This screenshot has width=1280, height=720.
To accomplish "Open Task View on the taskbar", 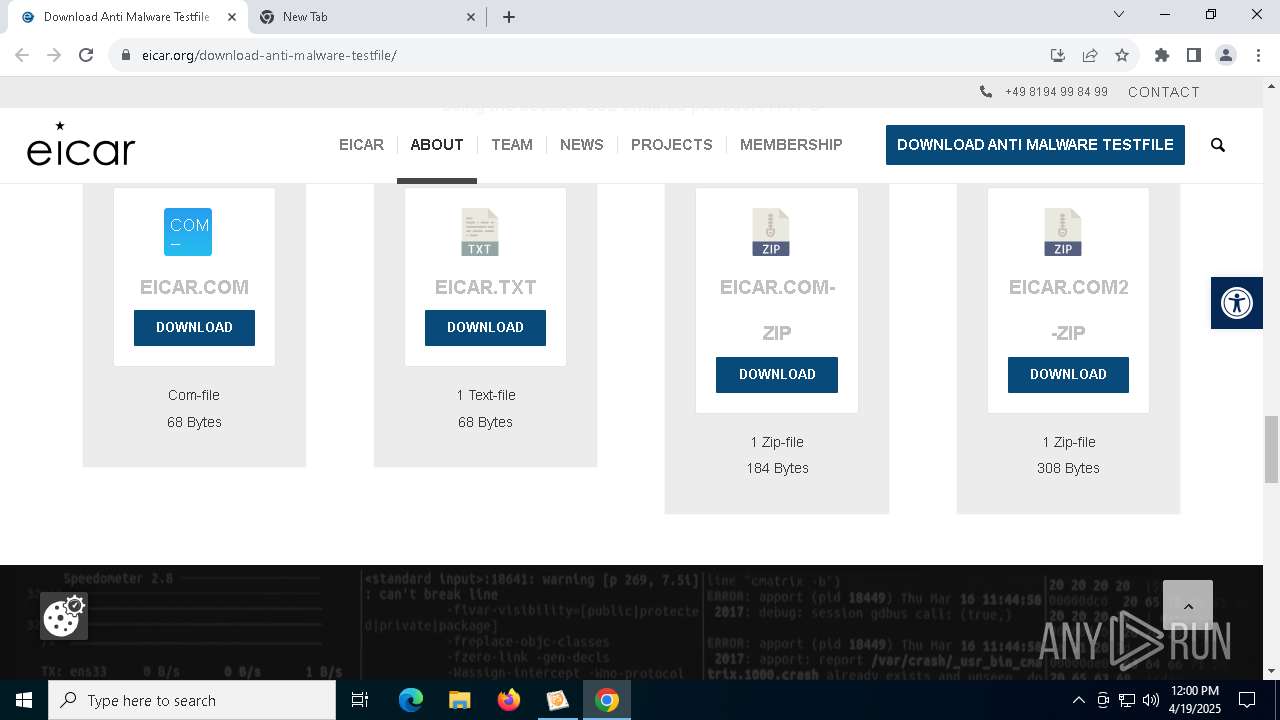I will point(360,700).
